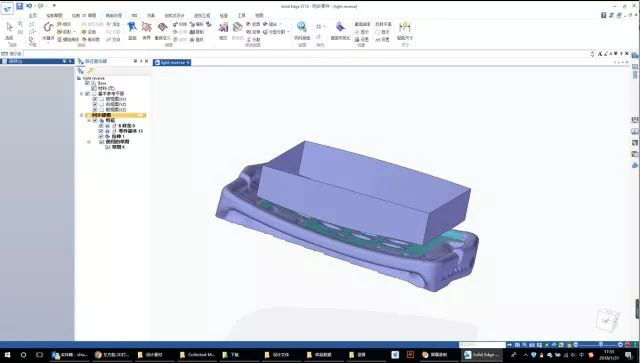640x363 pixels.
Task: Toggle checkbox beside Base in feature tree
Action: click(87, 83)
